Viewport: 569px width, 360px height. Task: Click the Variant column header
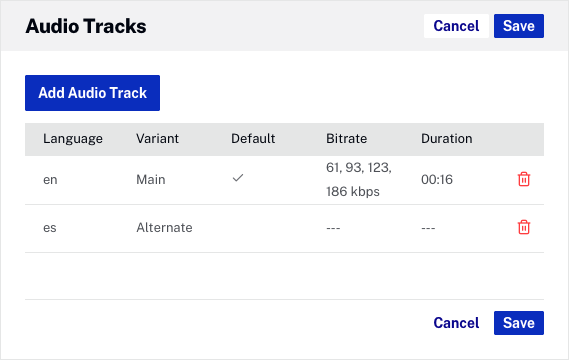pos(157,139)
